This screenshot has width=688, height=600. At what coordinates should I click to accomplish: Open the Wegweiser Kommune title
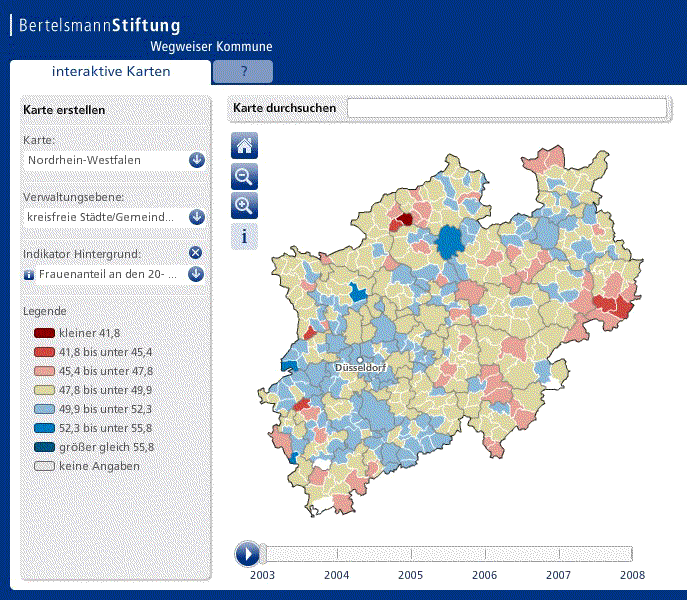[x=211, y=47]
